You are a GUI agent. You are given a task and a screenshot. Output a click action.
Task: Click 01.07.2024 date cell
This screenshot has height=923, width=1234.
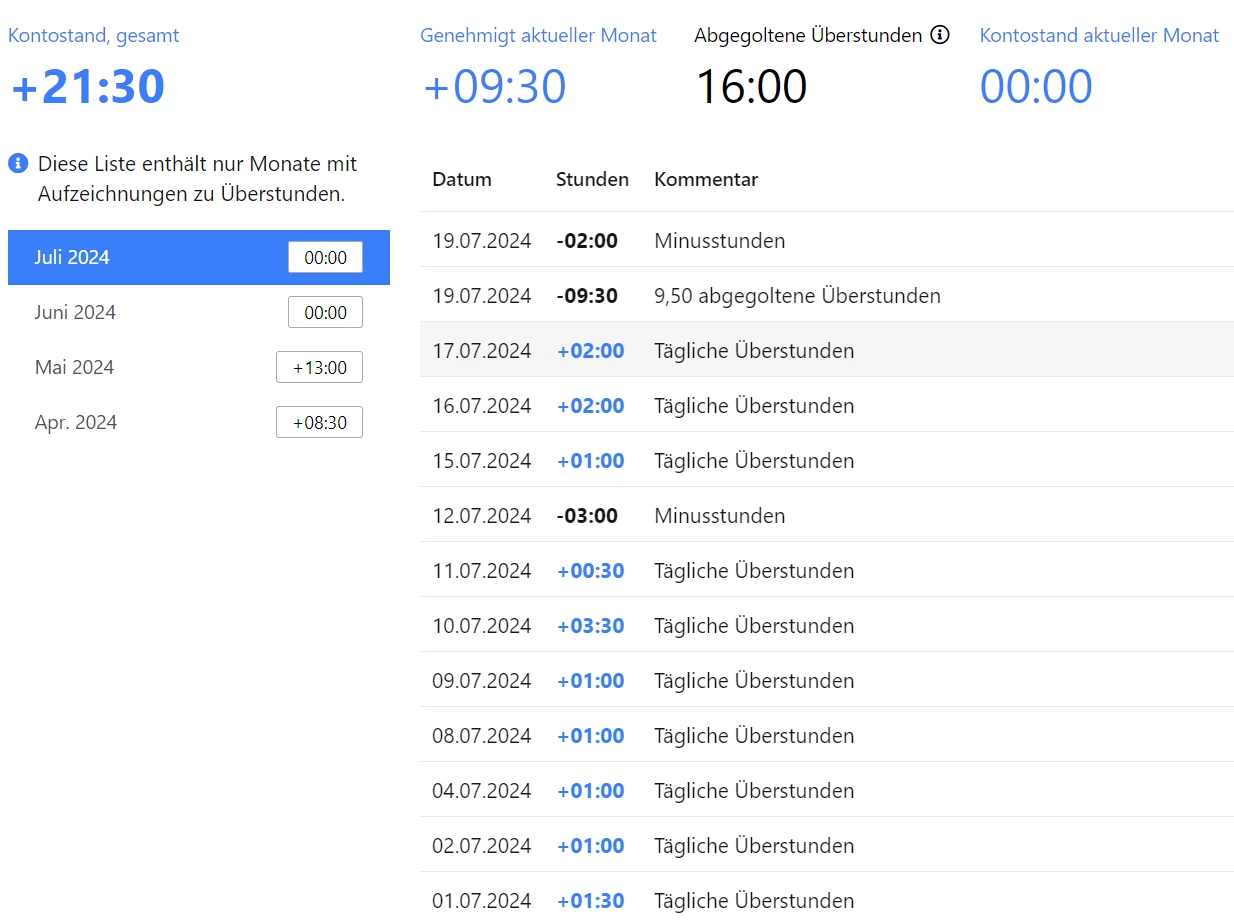pos(482,901)
